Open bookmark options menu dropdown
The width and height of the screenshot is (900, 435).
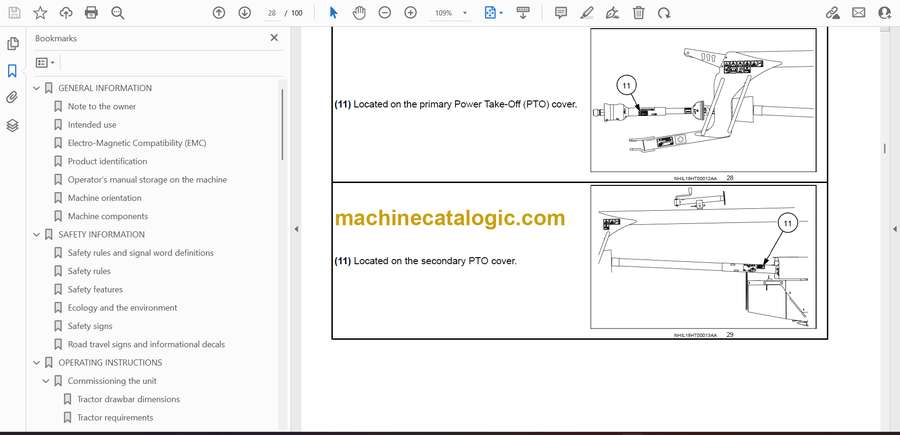coord(45,63)
